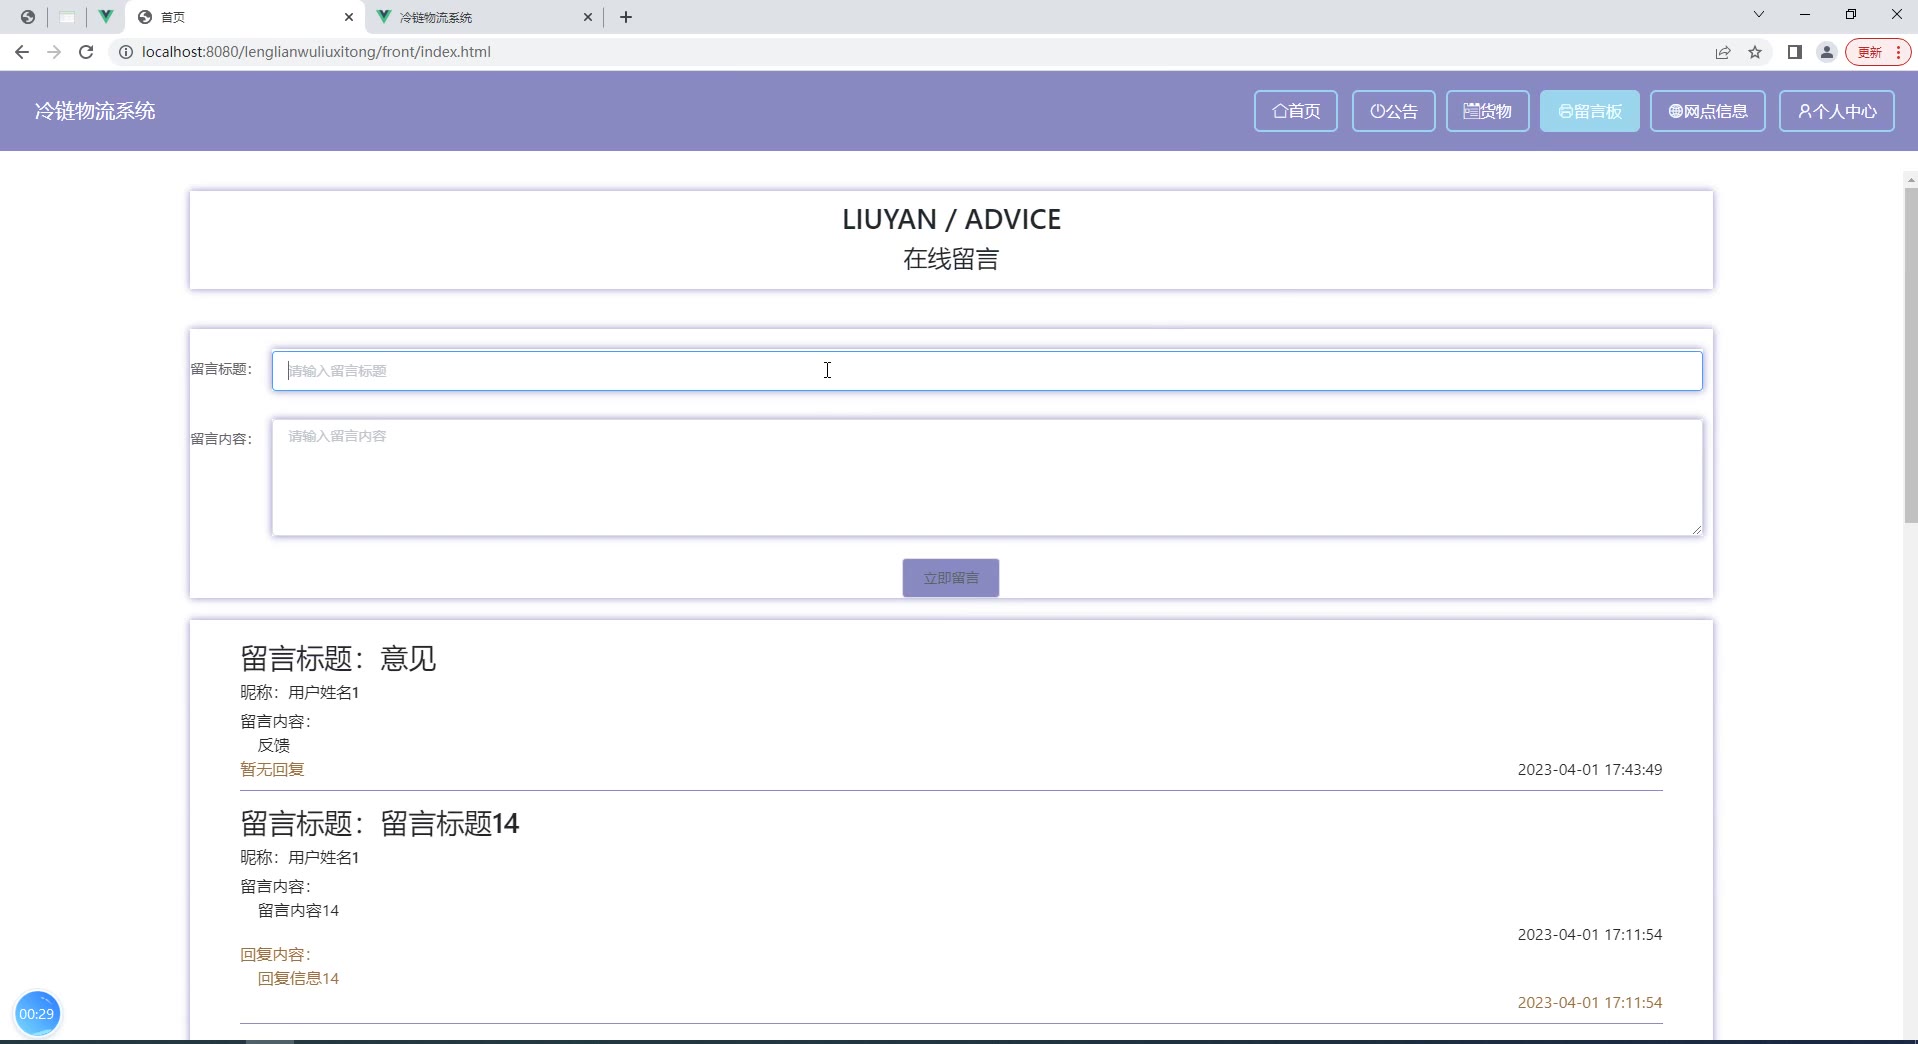Select the first pinned globe tab
This screenshot has height=1044, width=1918.
pyautogui.click(x=28, y=17)
